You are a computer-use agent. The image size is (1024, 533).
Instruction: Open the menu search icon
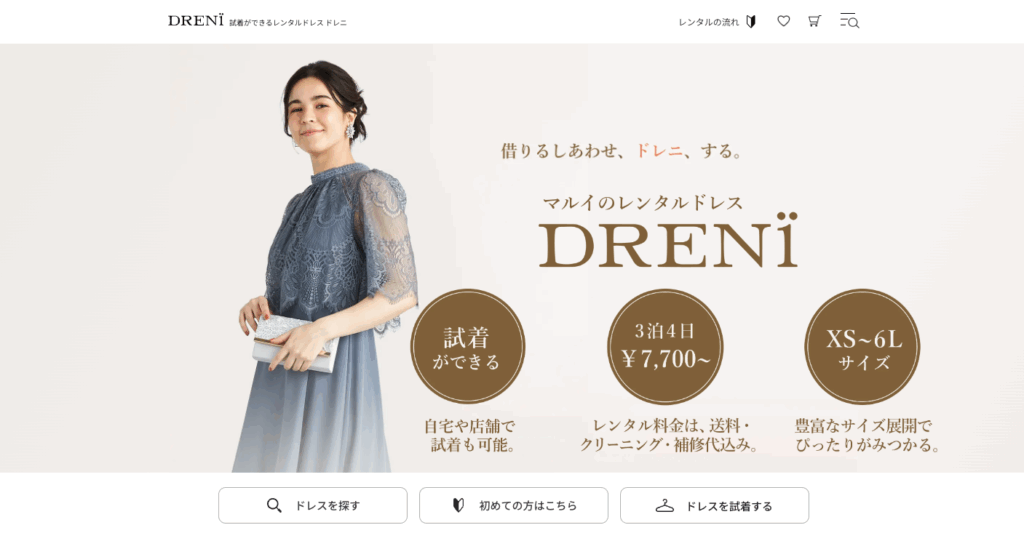click(x=849, y=21)
